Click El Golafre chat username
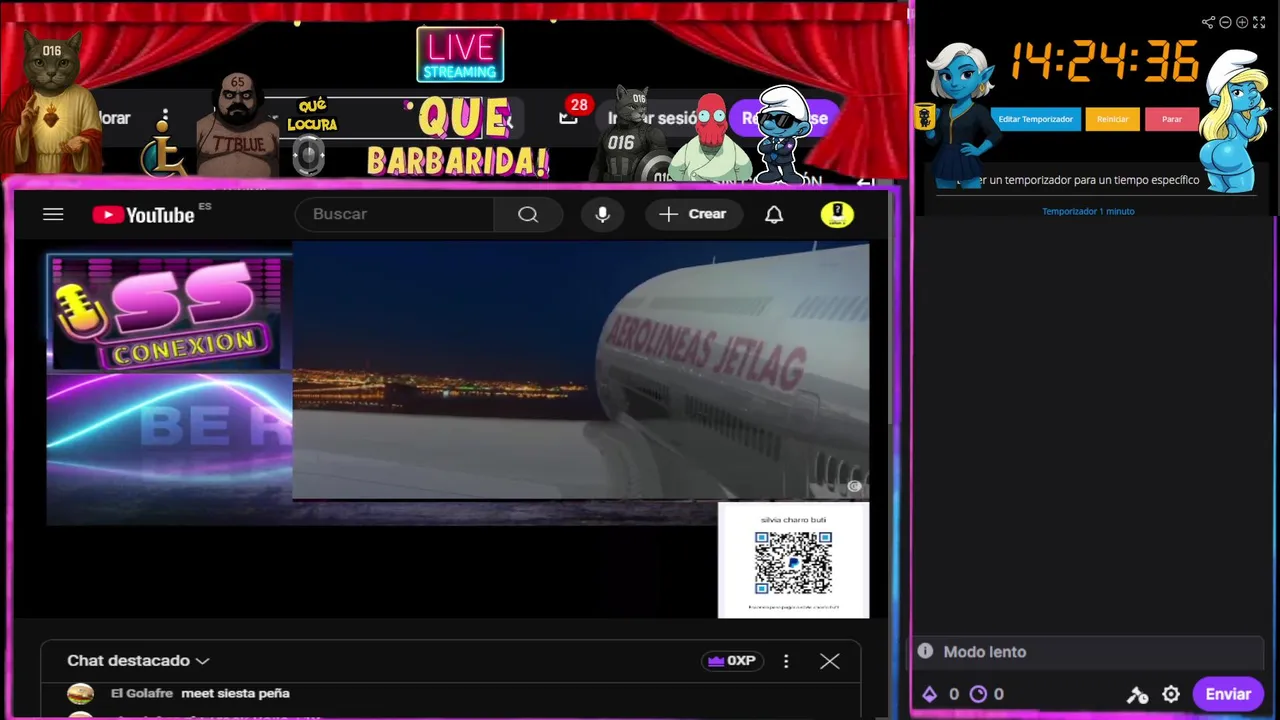Screen dimensions: 1280x720 (142, 693)
